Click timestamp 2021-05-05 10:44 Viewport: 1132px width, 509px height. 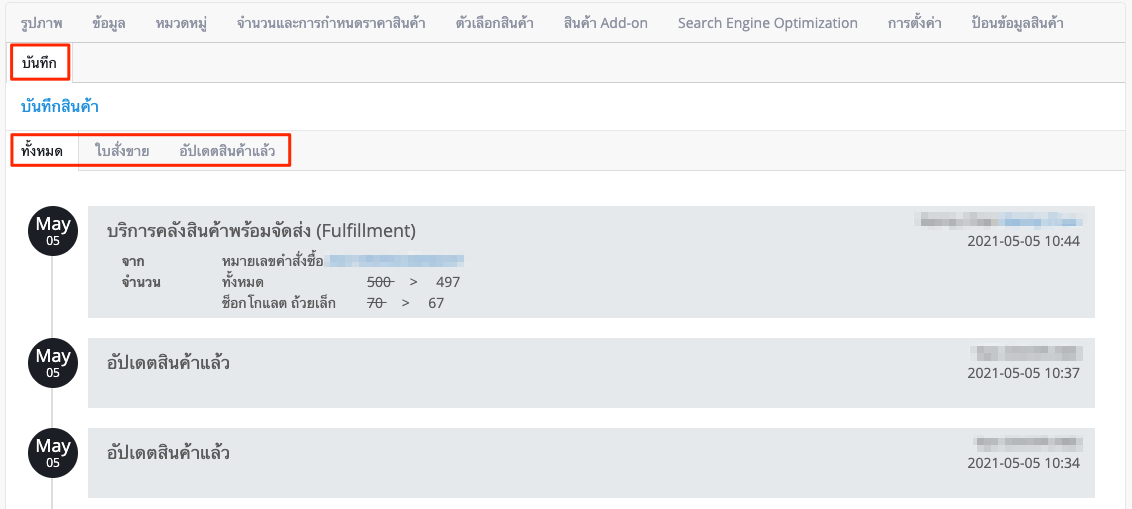click(1023, 241)
